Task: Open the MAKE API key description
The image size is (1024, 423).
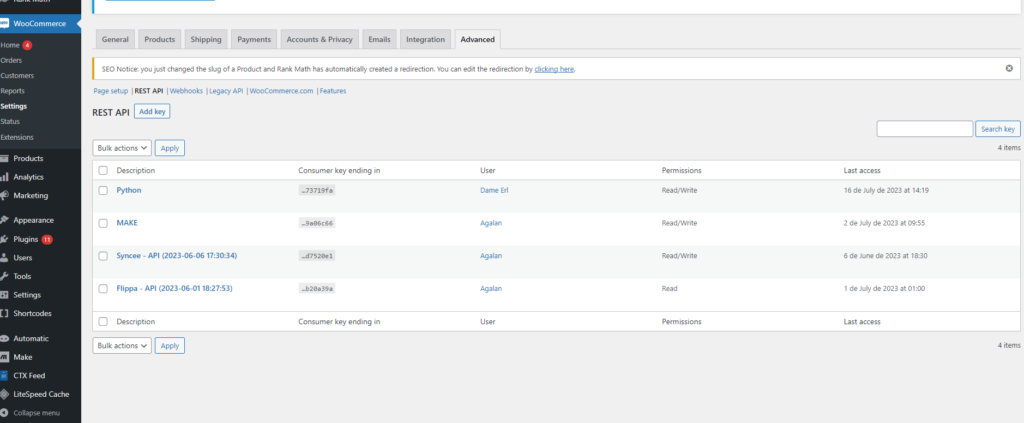Action: pyautogui.click(x=127, y=223)
